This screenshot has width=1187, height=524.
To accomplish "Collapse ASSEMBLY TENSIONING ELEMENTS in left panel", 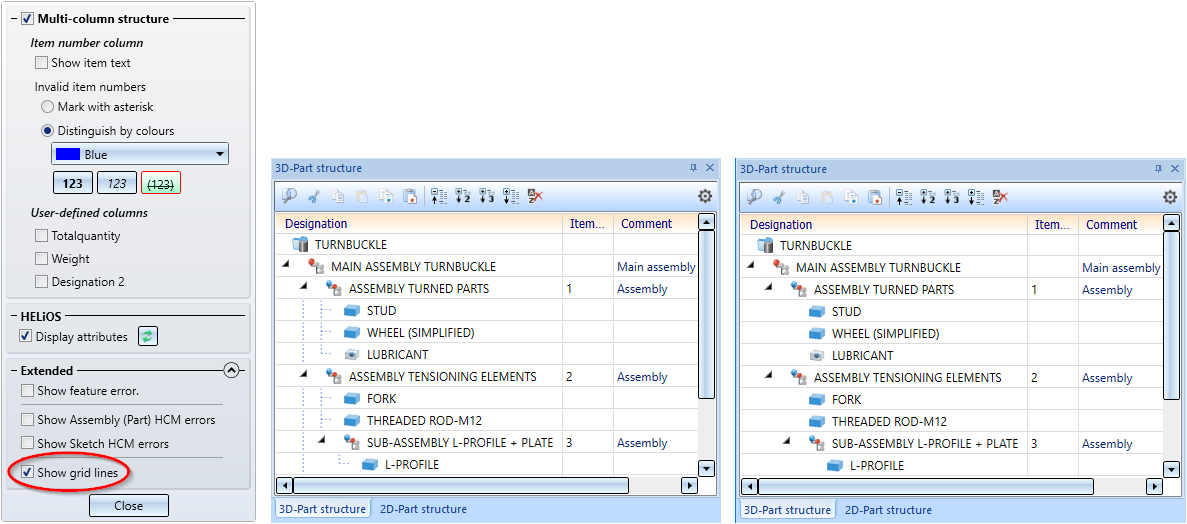I will coord(304,376).
